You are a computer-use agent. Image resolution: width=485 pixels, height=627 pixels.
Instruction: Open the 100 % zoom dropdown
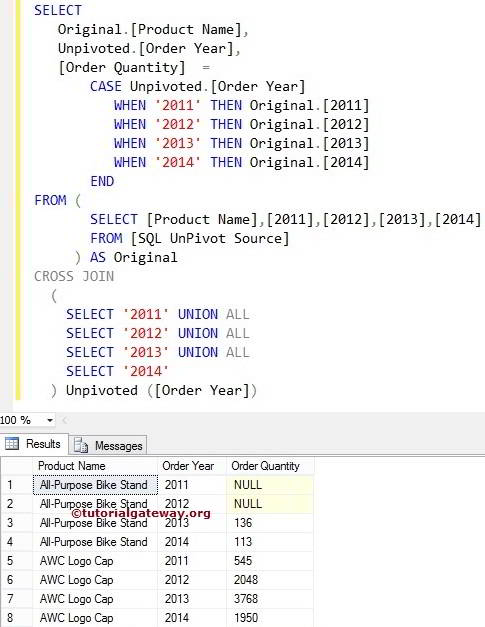coord(50,420)
